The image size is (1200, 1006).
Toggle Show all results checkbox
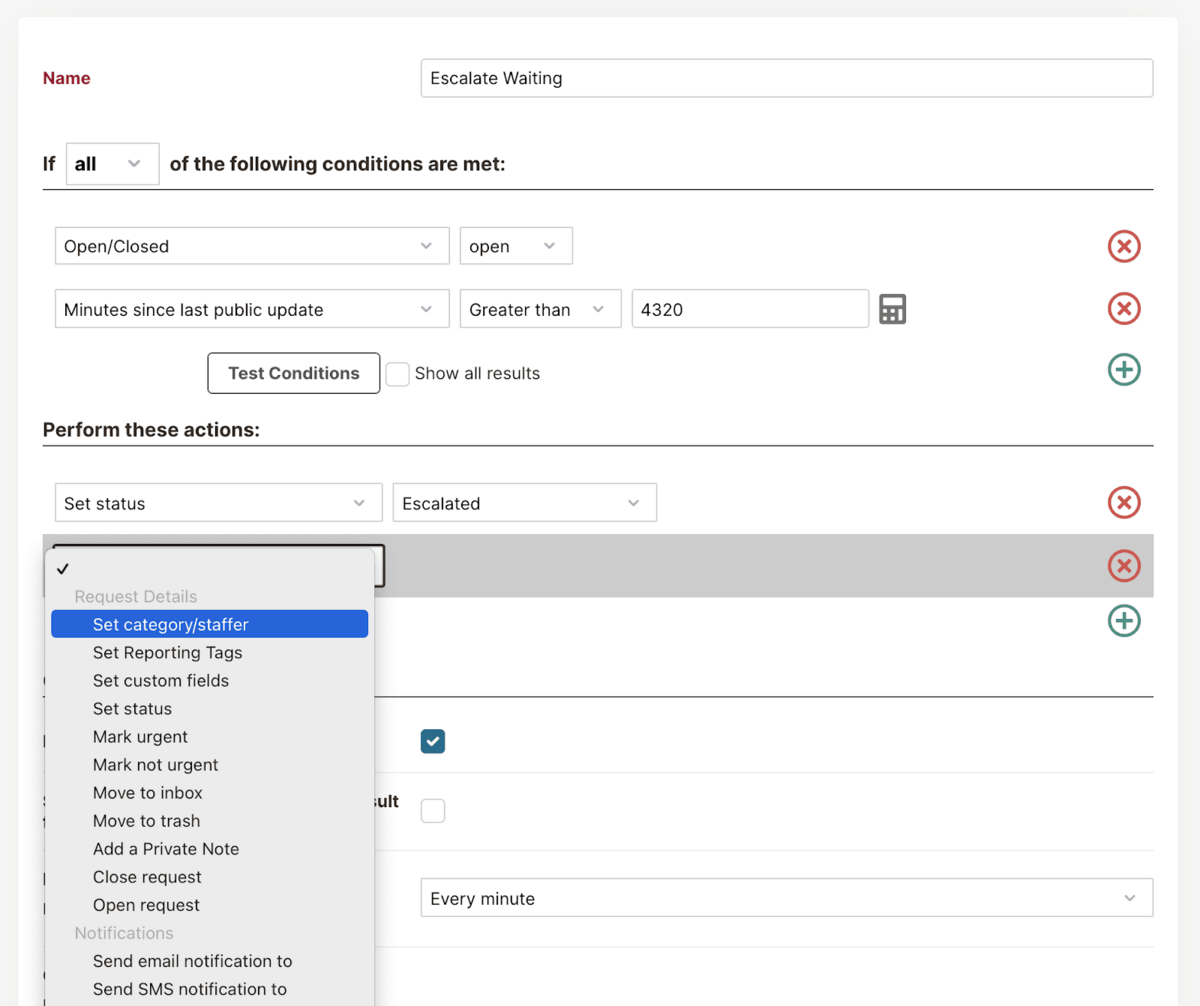point(398,374)
